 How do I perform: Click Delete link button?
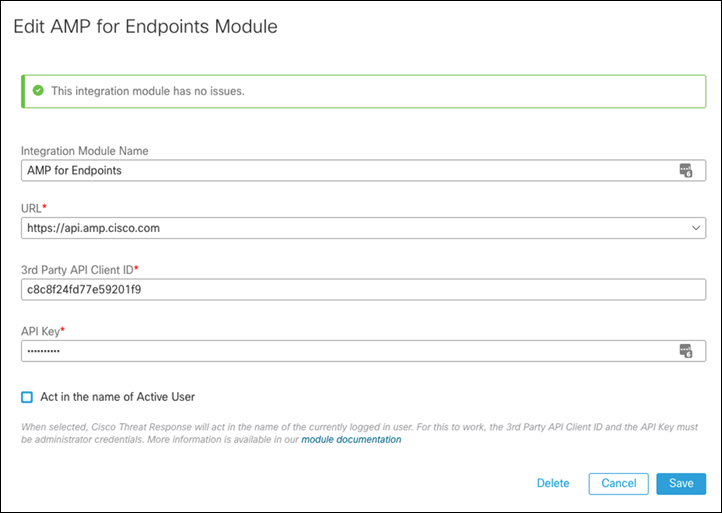tap(553, 484)
